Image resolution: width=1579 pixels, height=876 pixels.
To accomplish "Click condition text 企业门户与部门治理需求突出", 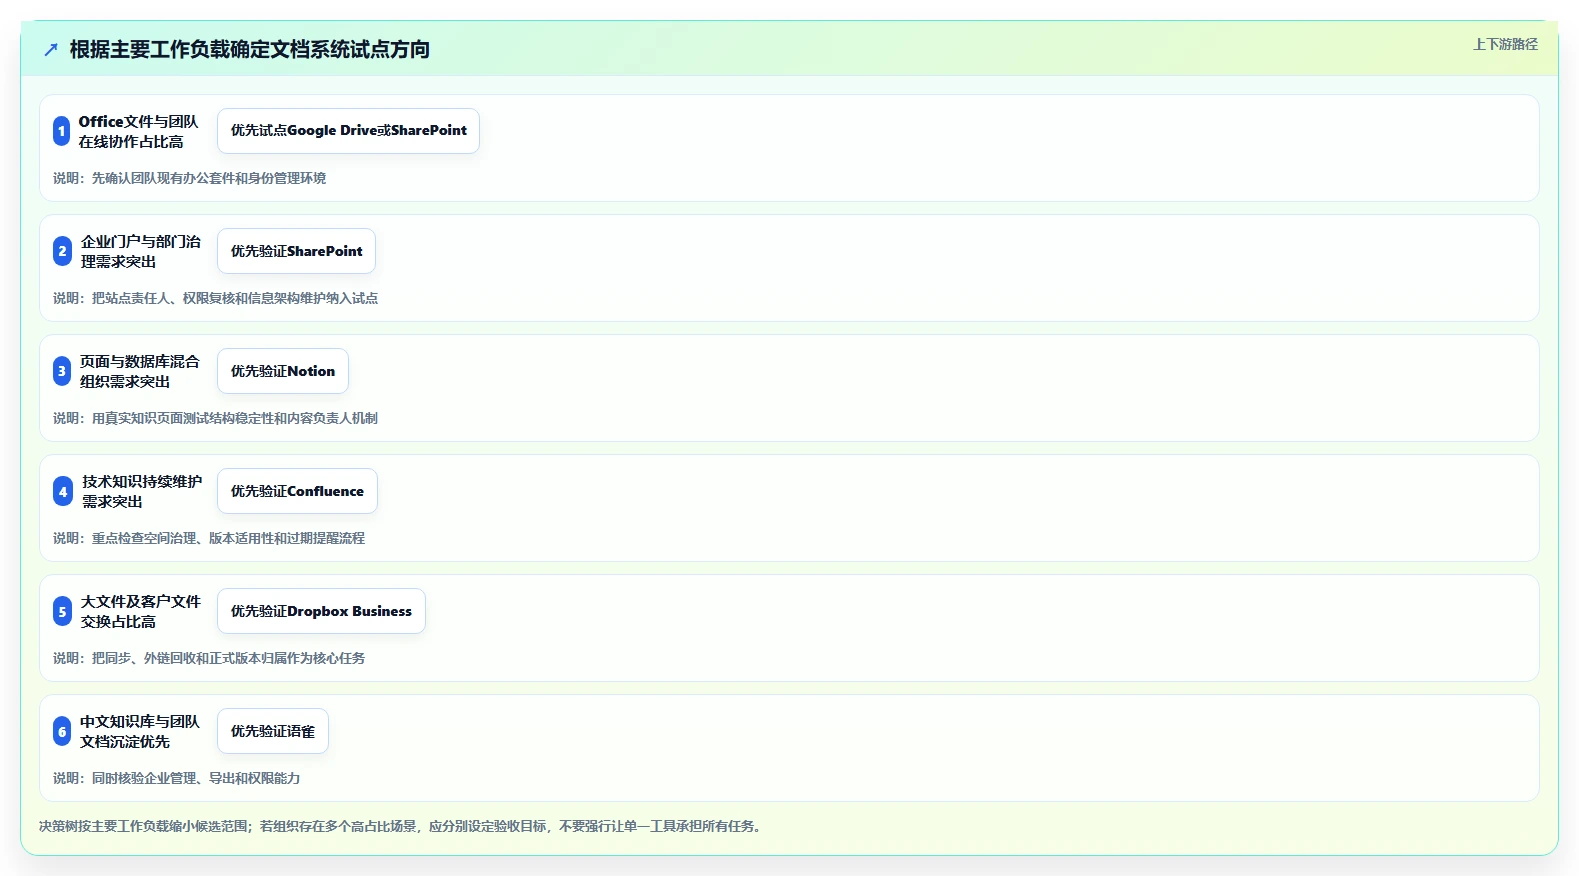I will click(141, 251).
